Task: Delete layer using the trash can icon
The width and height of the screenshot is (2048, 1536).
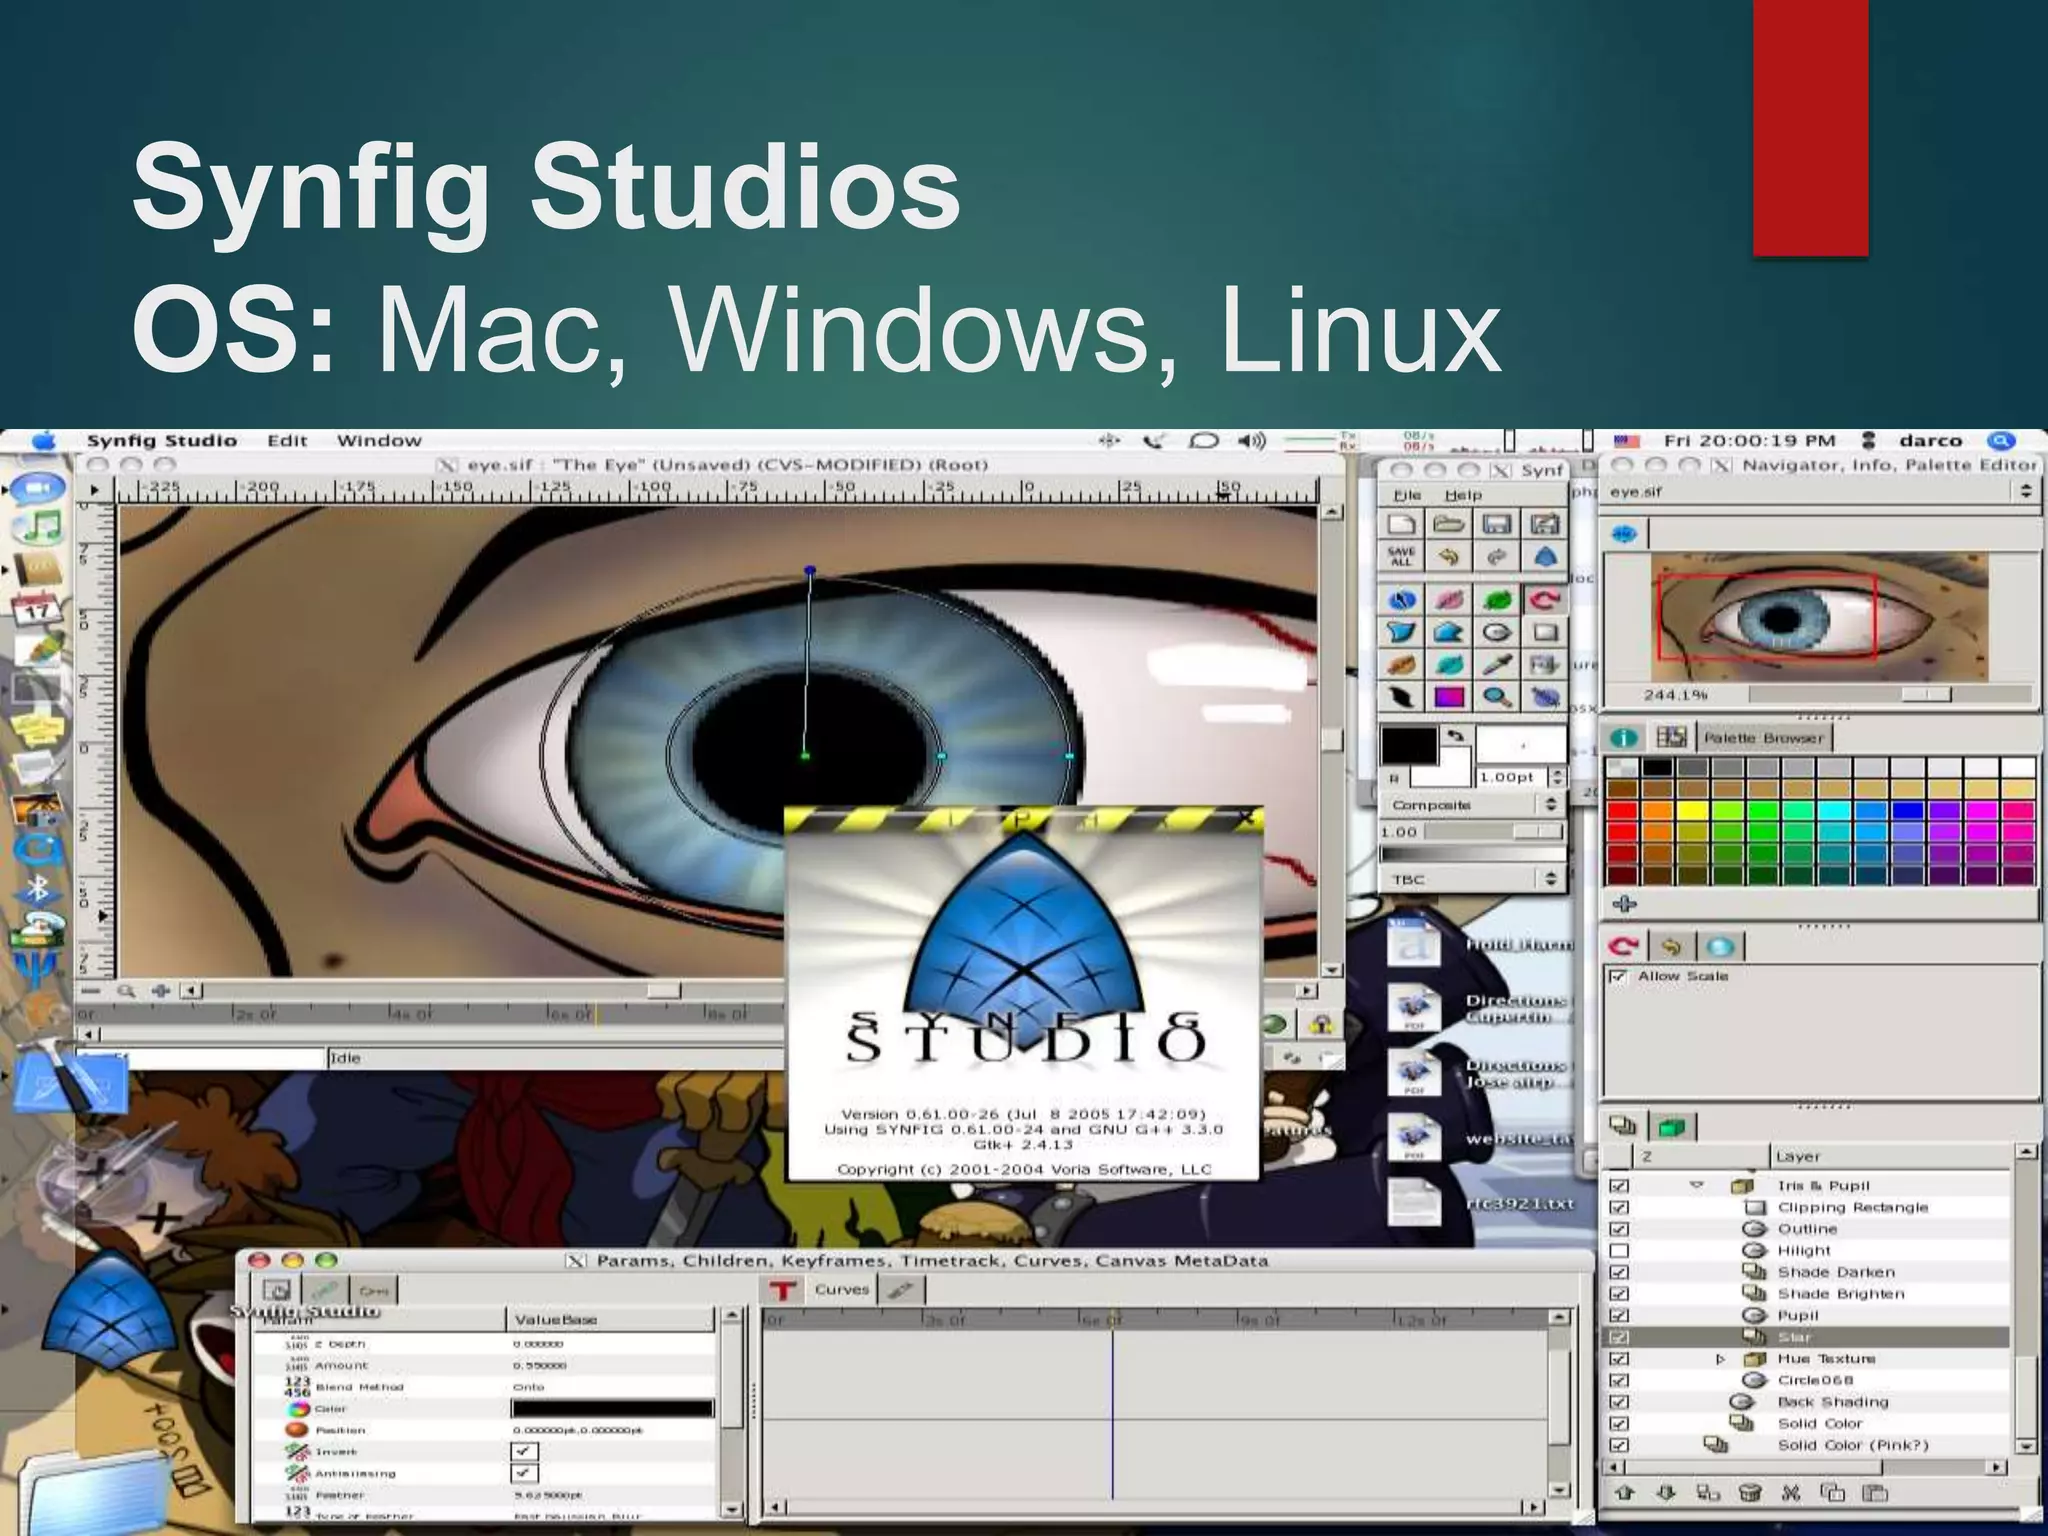Action: click(1749, 1494)
